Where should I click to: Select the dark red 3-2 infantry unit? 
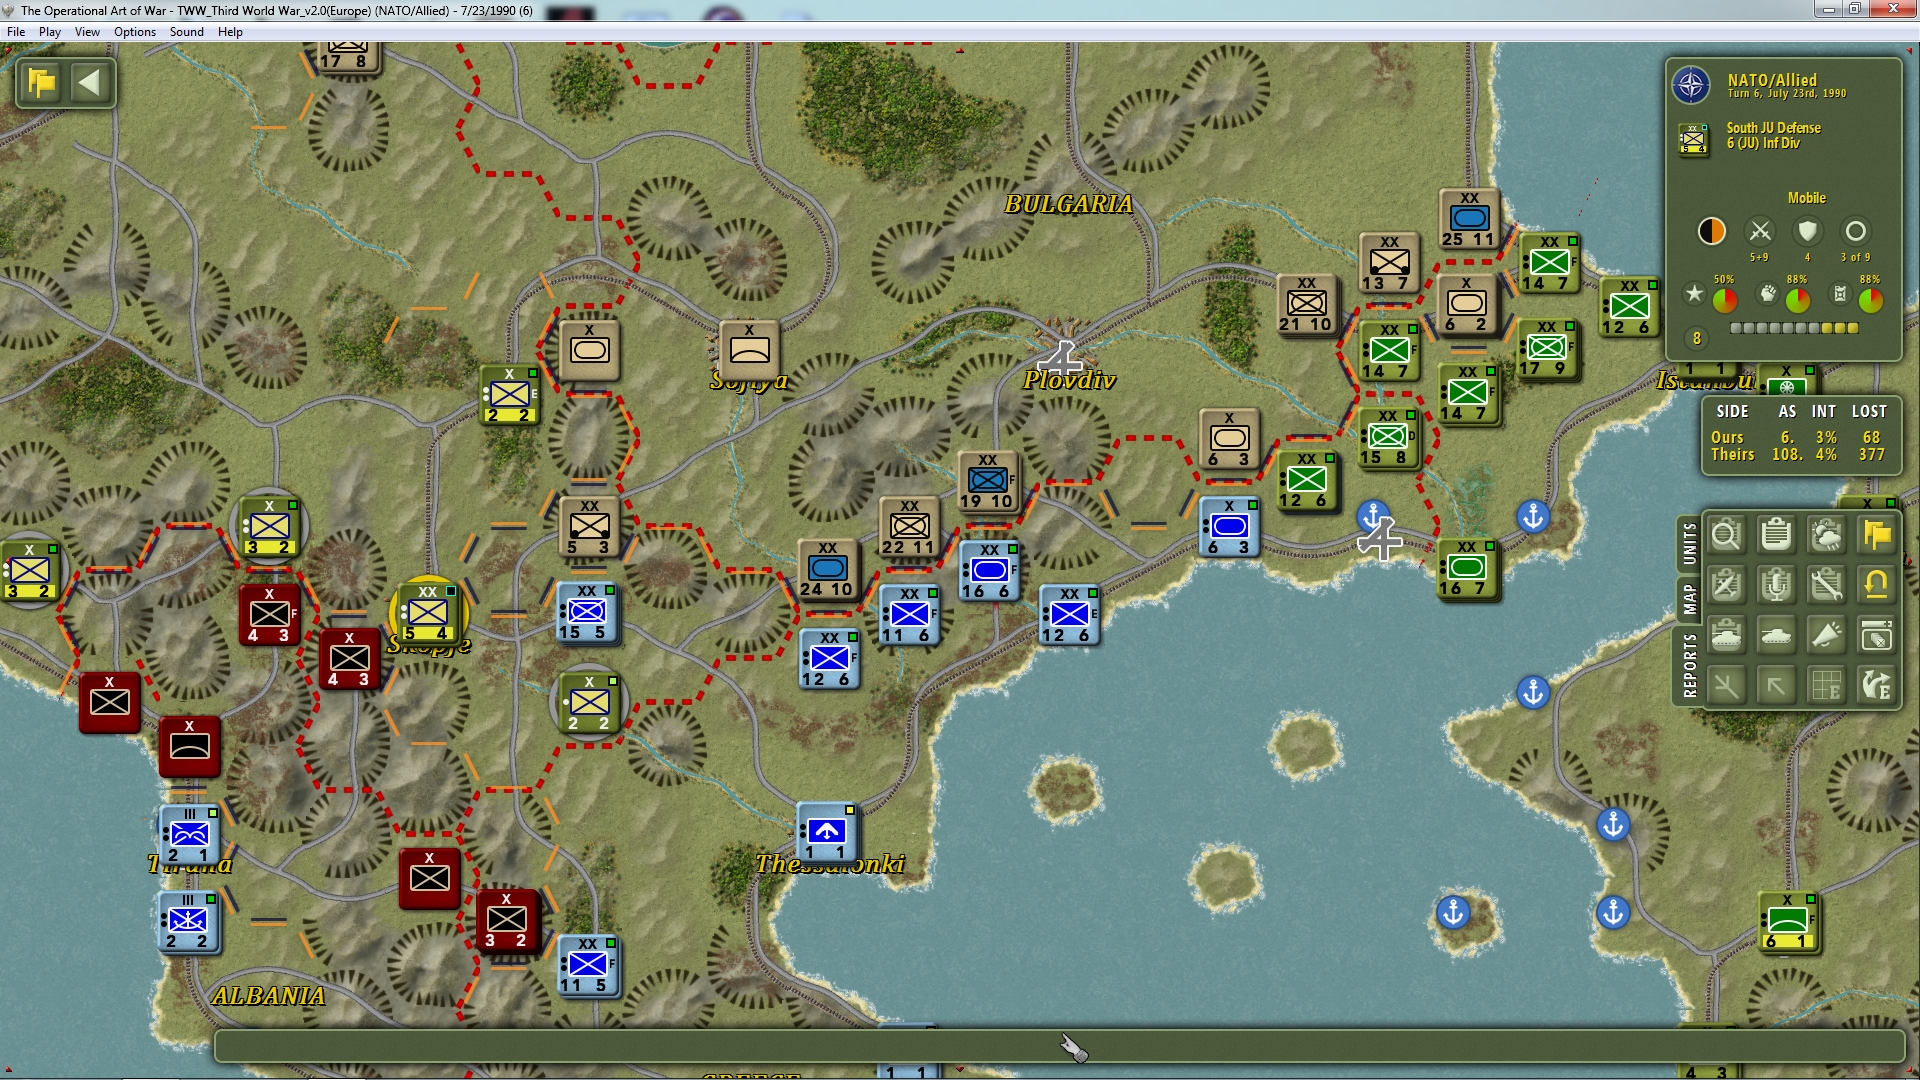[507, 920]
